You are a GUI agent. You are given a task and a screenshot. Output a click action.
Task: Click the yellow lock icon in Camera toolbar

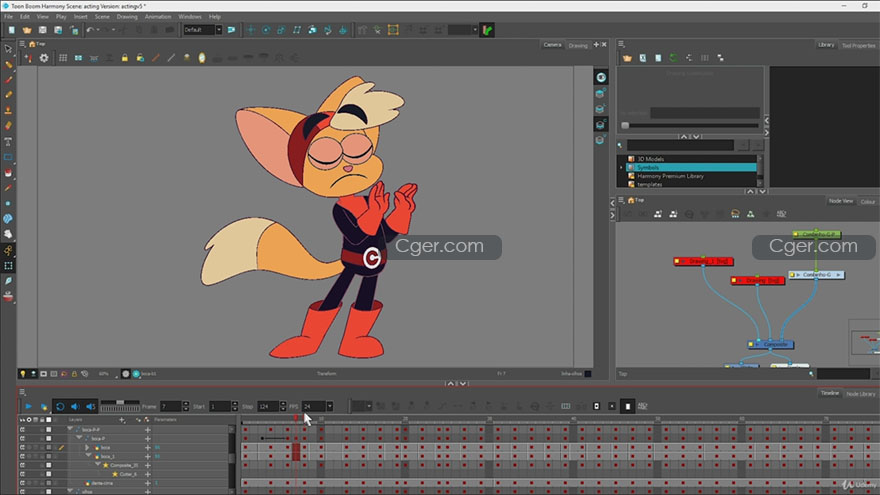(125, 58)
